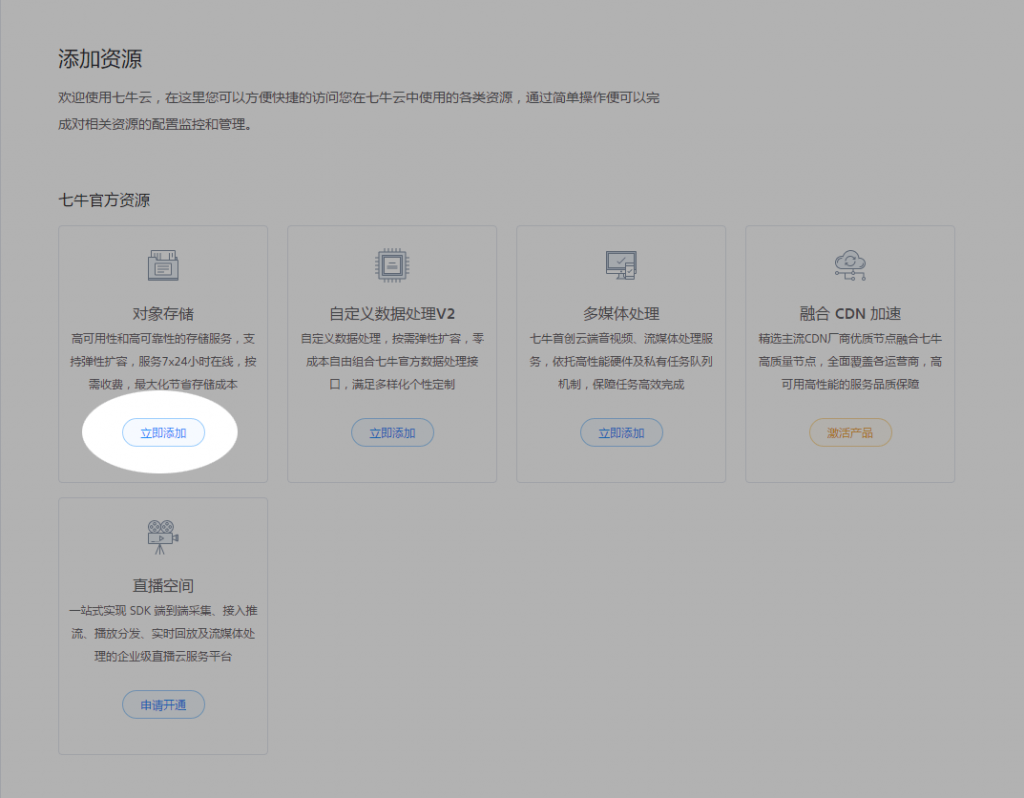This screenshot has height=798, width=1024.
Task: Click the 融合 CDN 加速 description text
Action: (x=850, y=361)
